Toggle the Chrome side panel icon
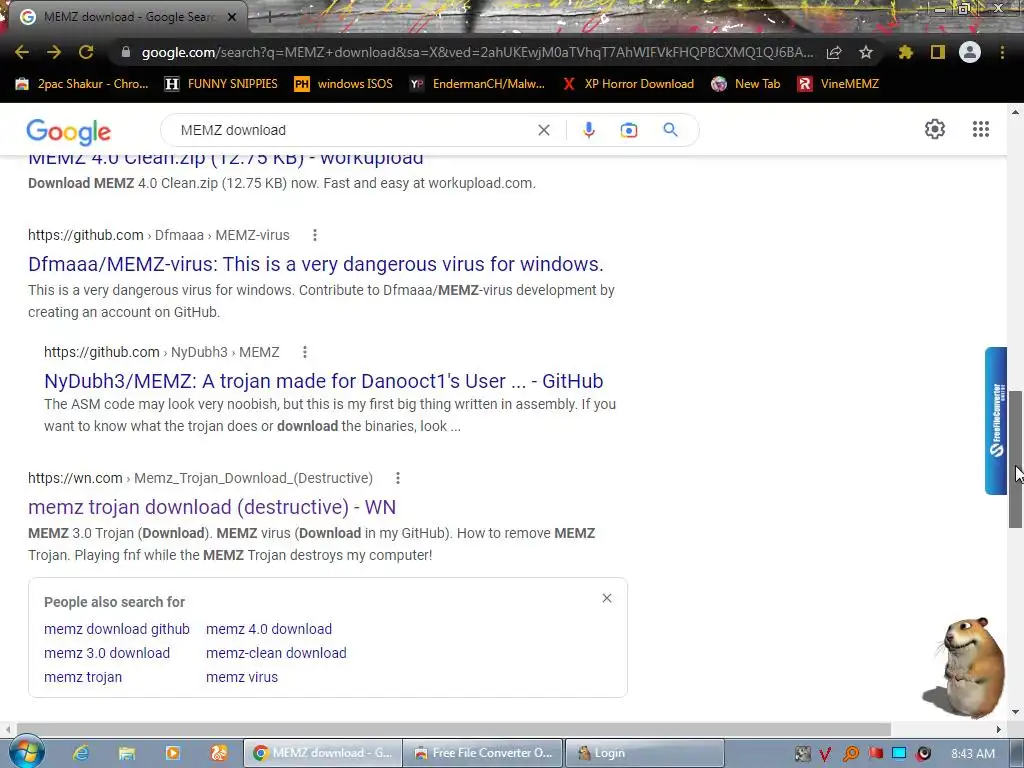Screen dimensions: 1024x768 coord(938,52)
